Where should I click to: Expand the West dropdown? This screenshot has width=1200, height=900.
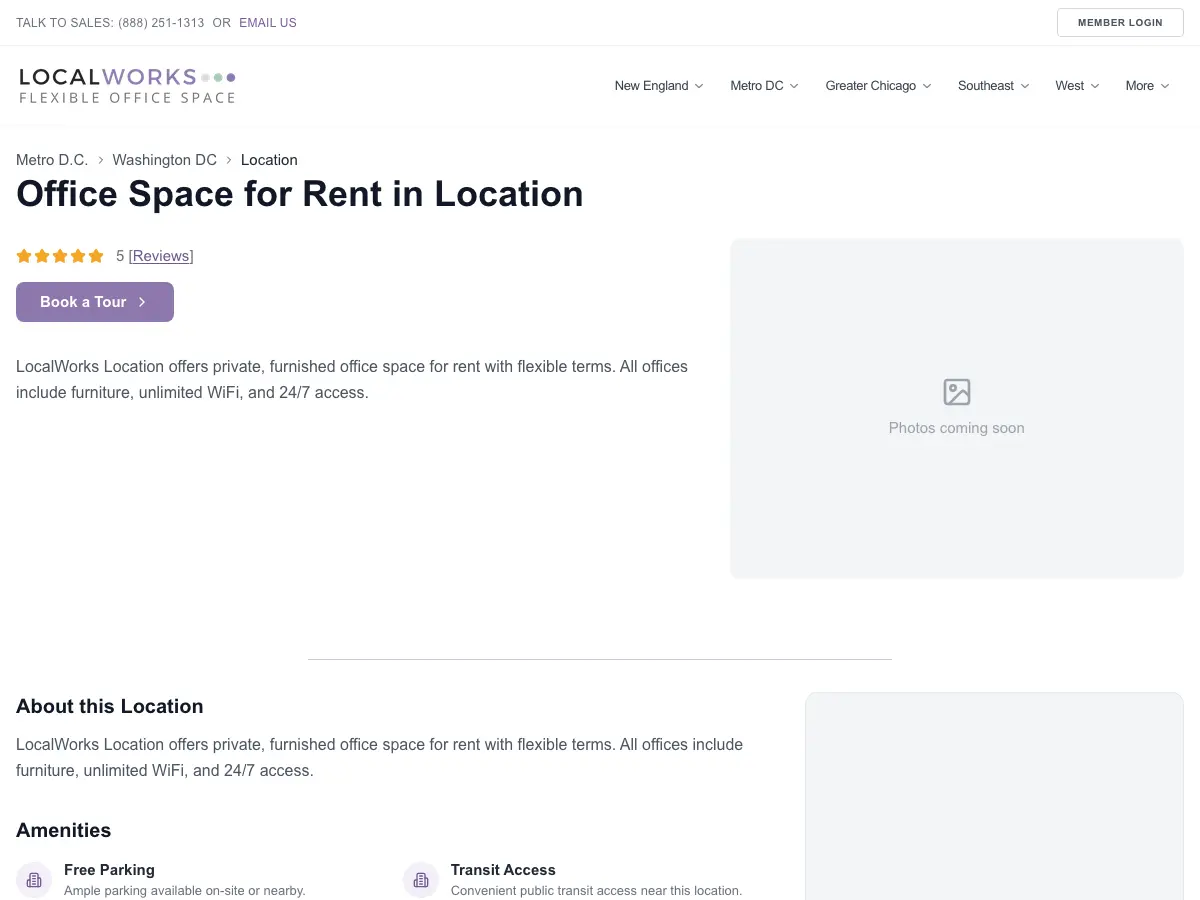click(1077, 86)
